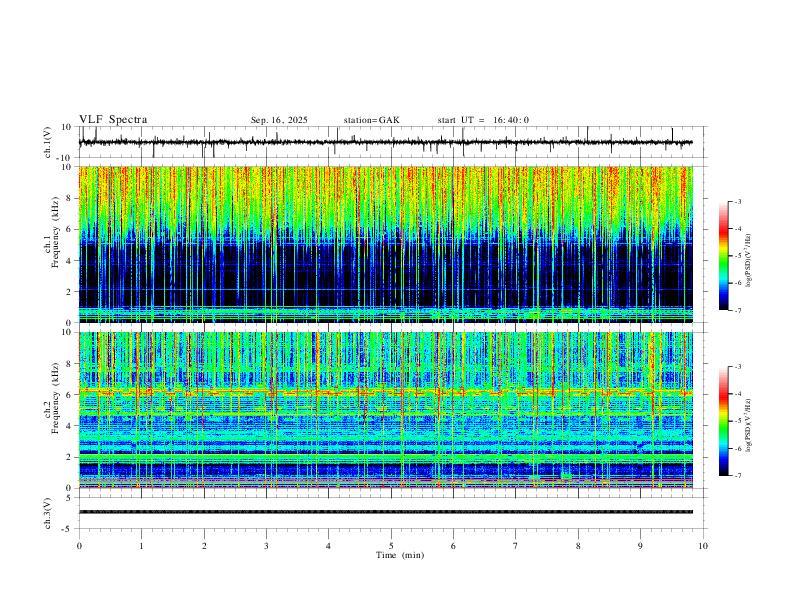Viewport: 792px width, 612px height.
Task: Click the "Time (min)" axis label
Action: tap(400, 555)
